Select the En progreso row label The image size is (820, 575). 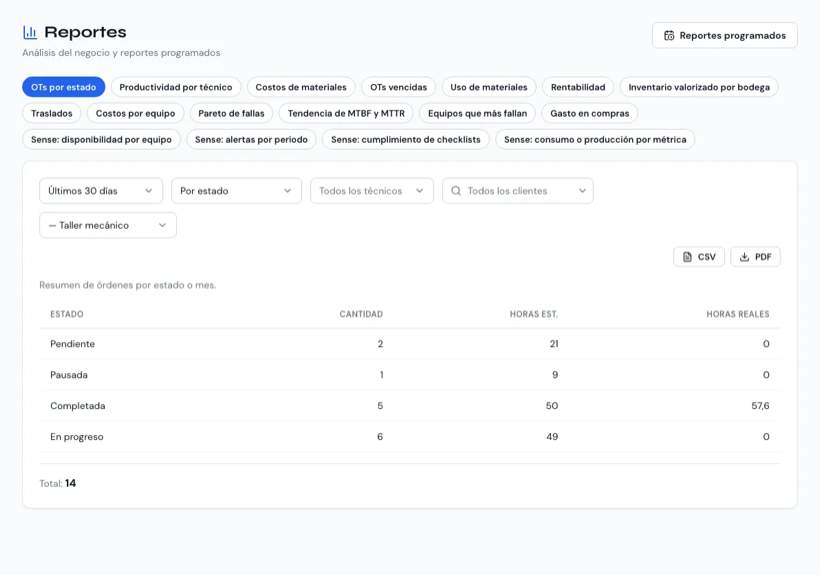tap(77, 437)
